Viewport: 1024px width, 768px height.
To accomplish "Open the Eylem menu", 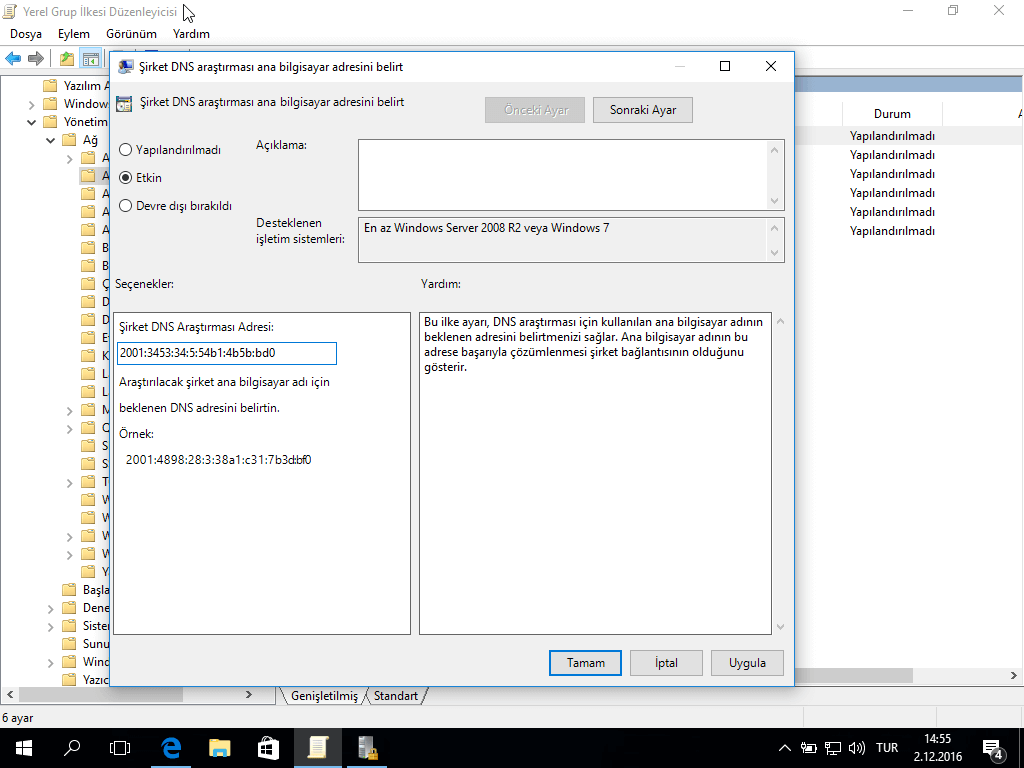I will coord(73,34).
